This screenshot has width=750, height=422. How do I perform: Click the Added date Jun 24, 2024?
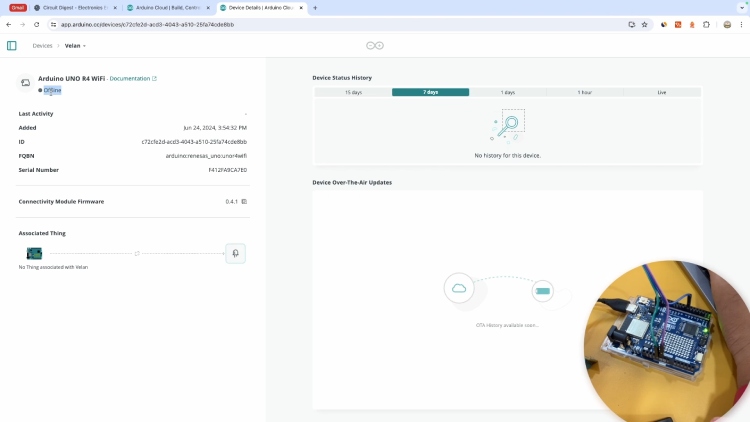tap(215, 128)
